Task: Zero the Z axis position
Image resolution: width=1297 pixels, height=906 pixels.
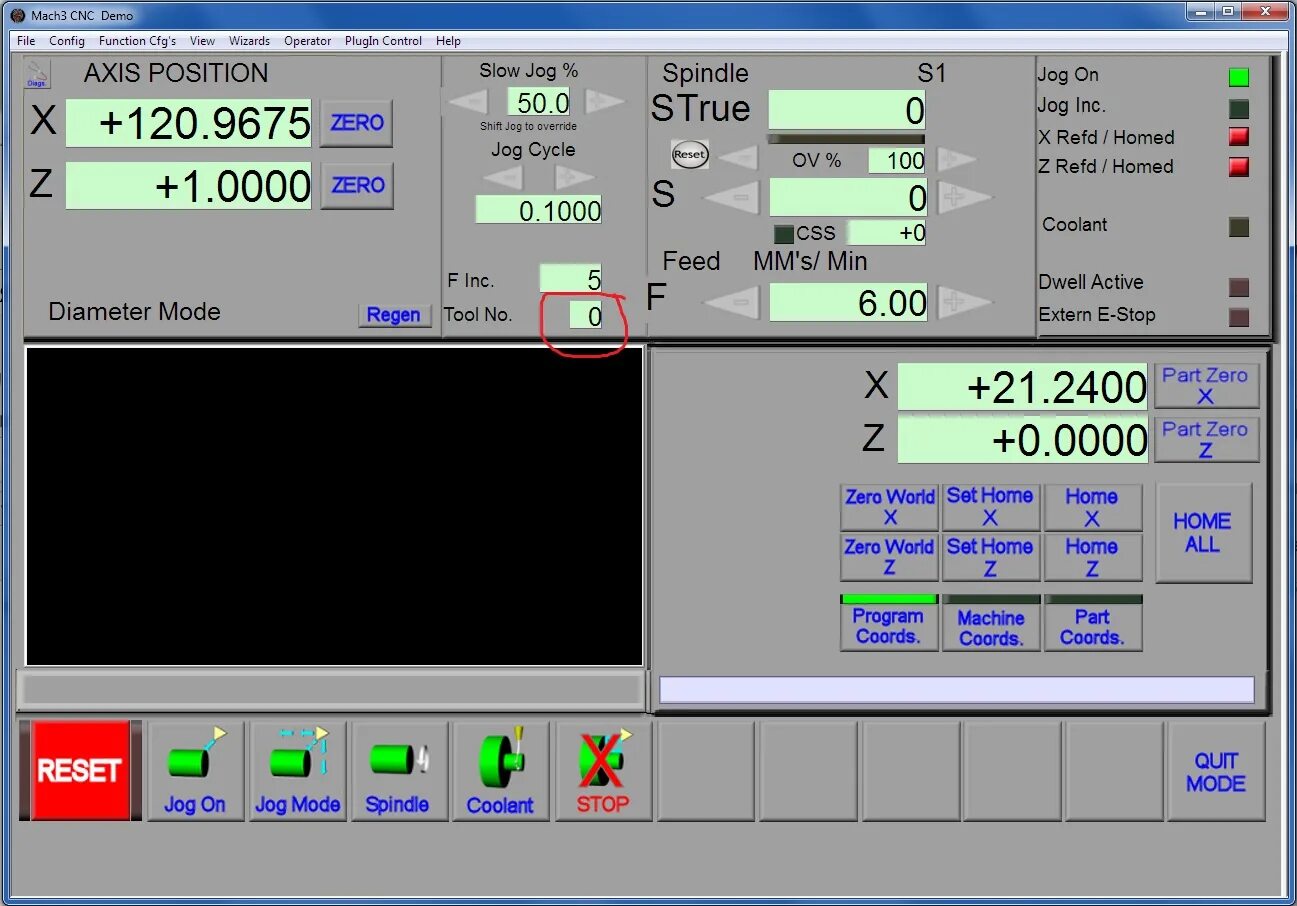Action: pos(357,185)
